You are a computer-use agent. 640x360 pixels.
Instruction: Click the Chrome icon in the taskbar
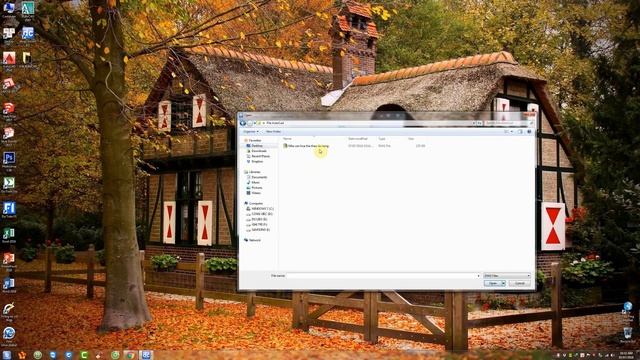[x=131, y=355]
